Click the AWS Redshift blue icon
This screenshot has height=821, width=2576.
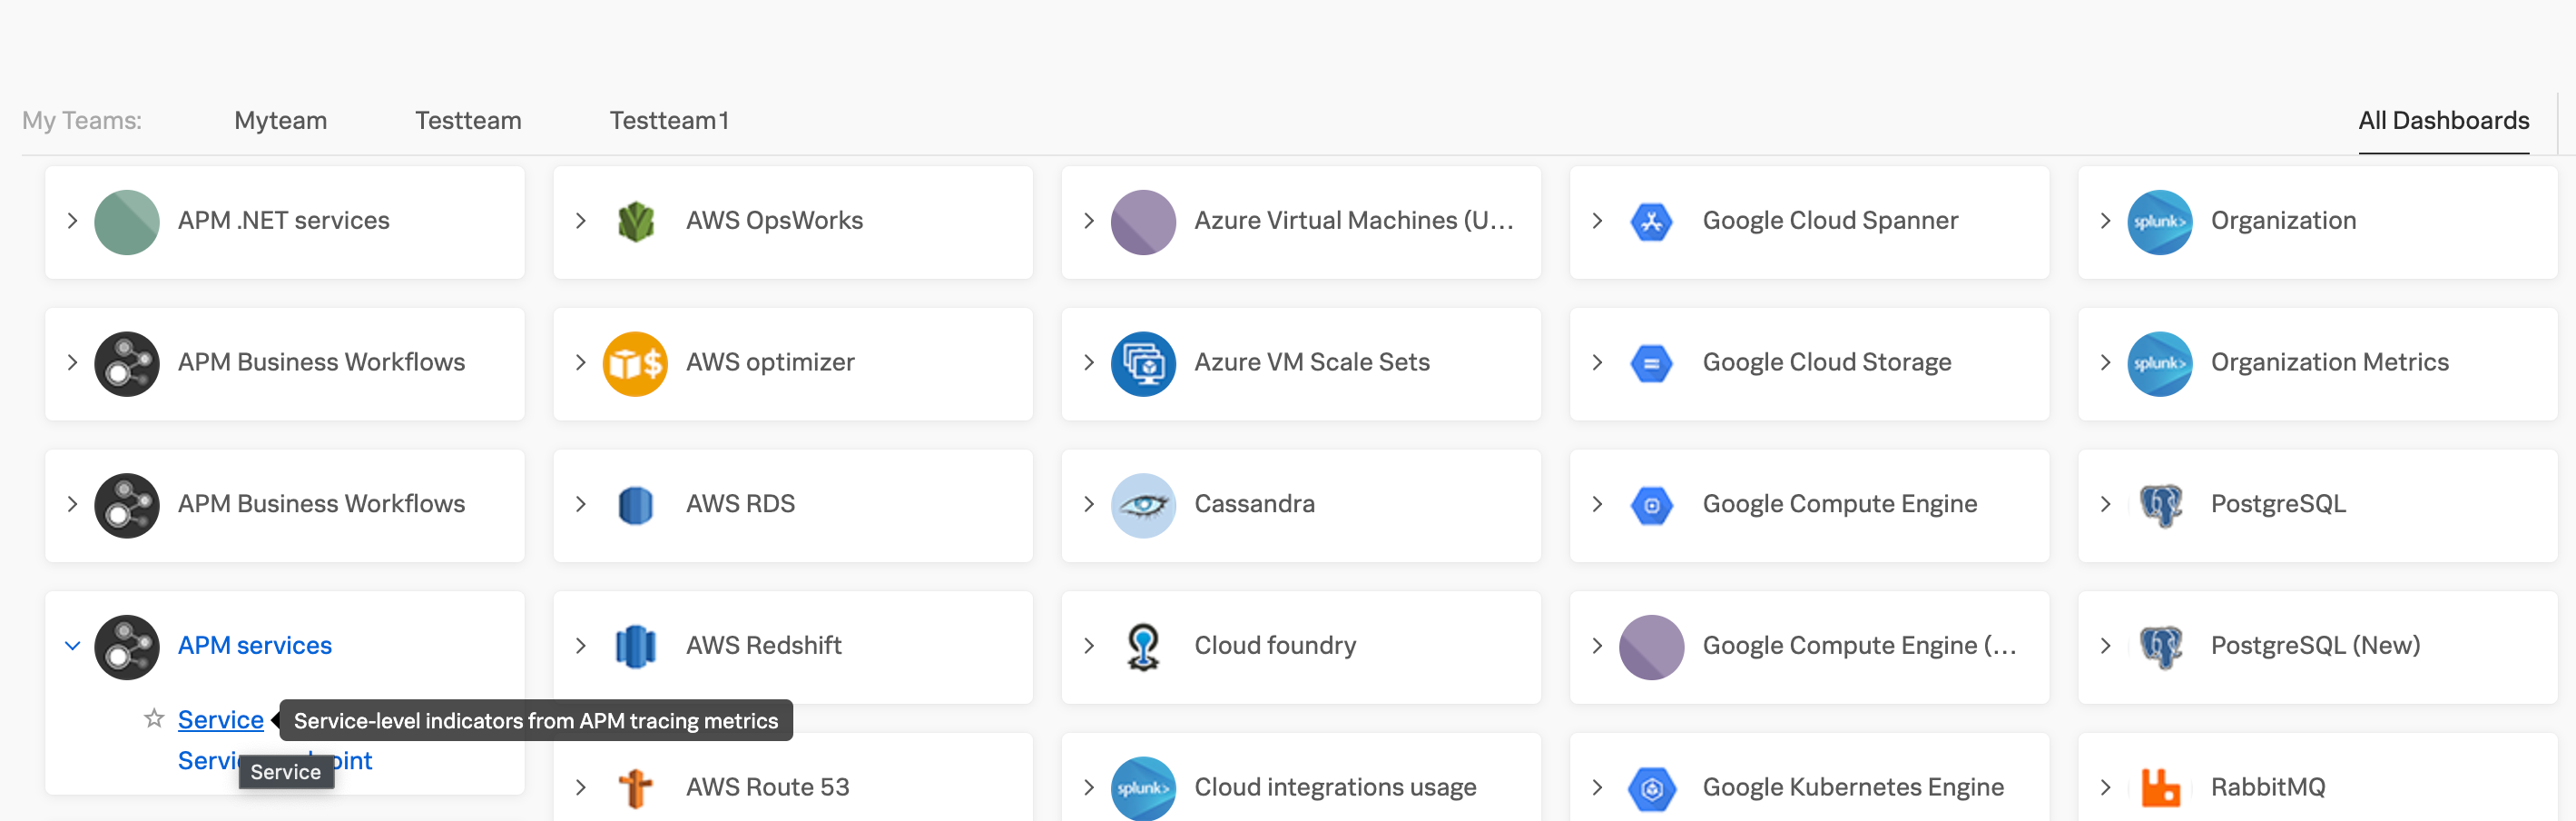(635, 647)
